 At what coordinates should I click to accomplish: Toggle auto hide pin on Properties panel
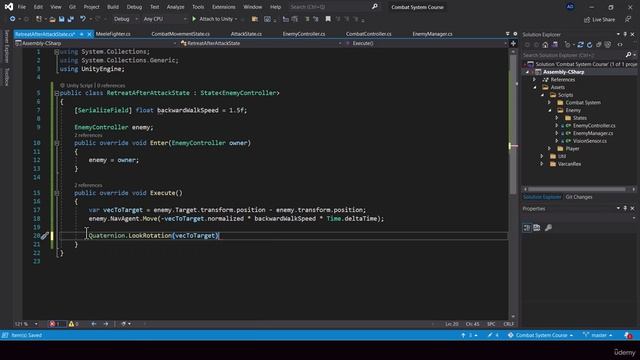pyautogui.click(x=625, y=209)
